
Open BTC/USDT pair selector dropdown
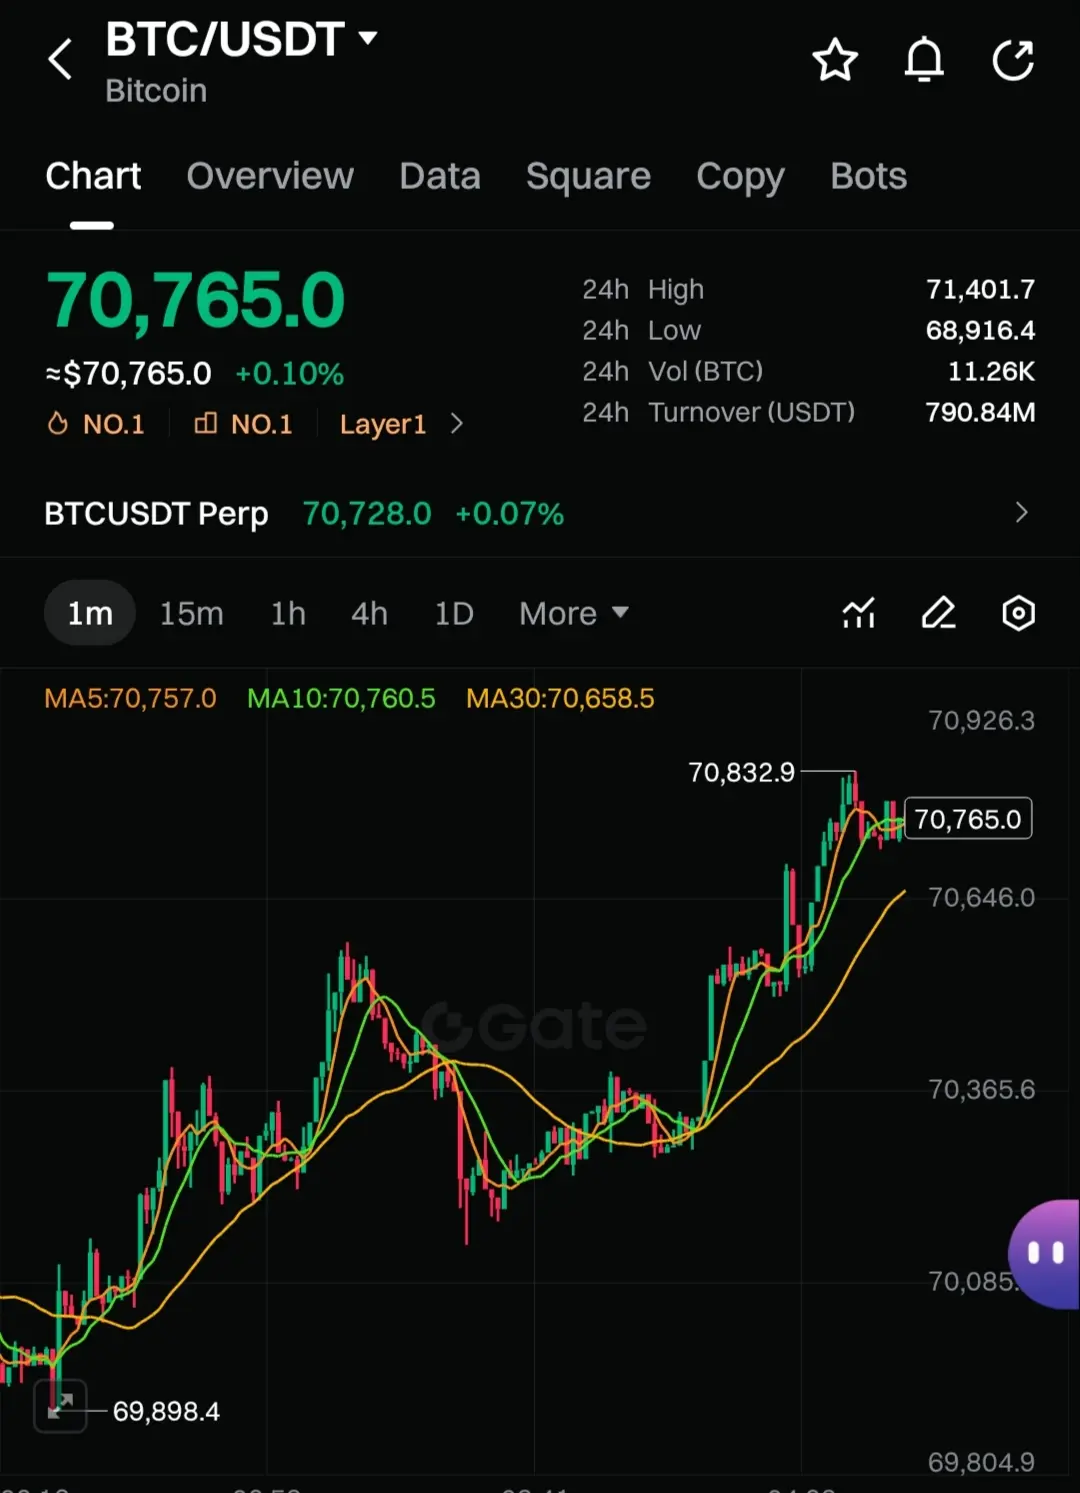coord(241,40)
